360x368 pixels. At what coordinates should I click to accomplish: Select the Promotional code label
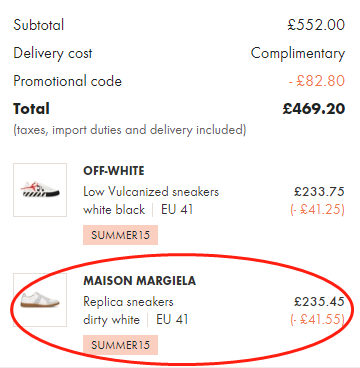point(68,81)
